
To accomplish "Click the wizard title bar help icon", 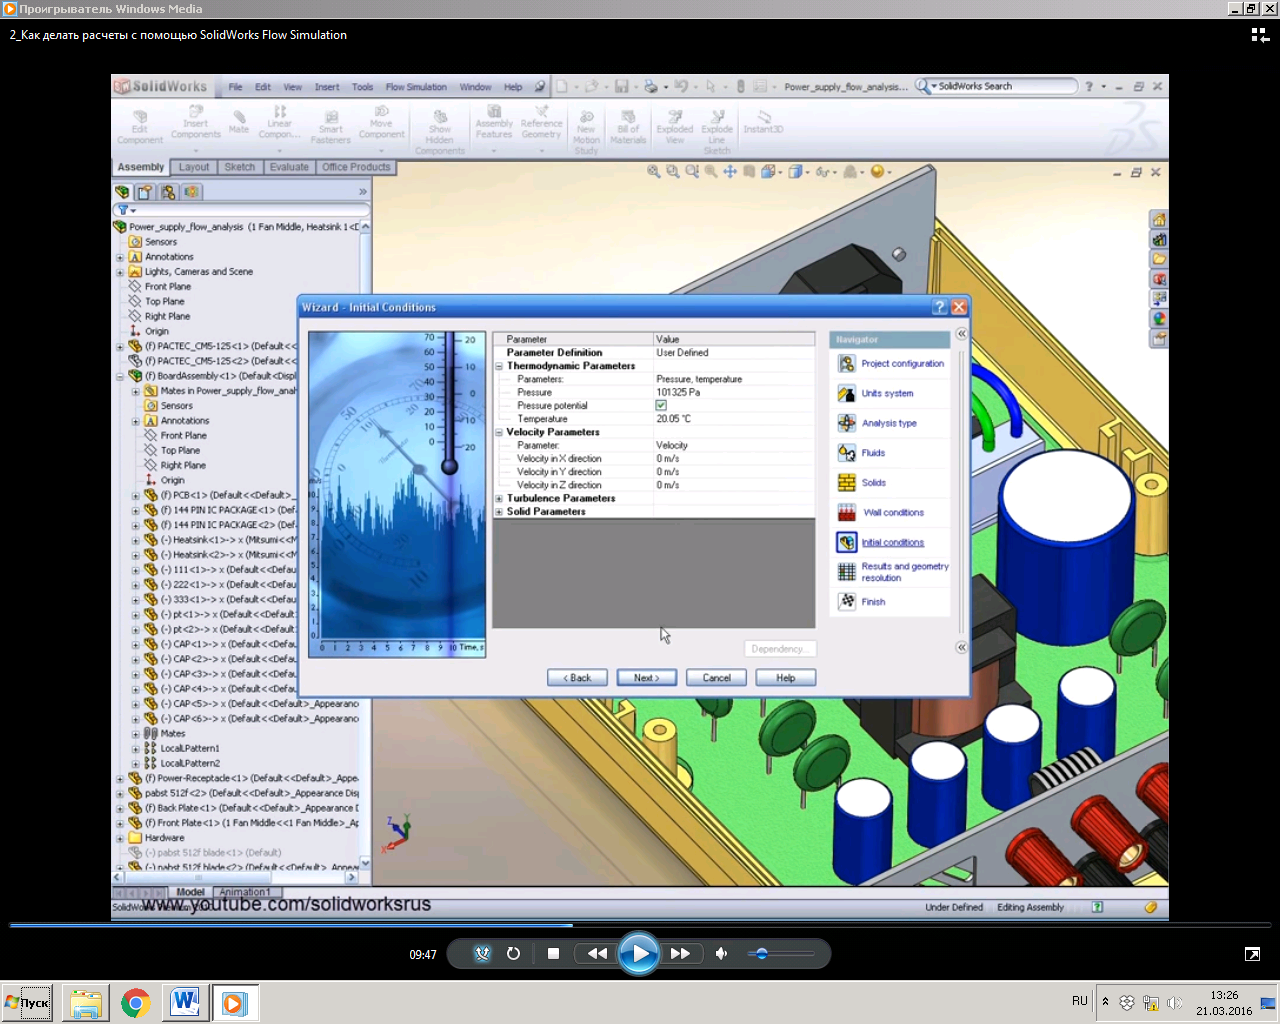I will pos(939,307).
